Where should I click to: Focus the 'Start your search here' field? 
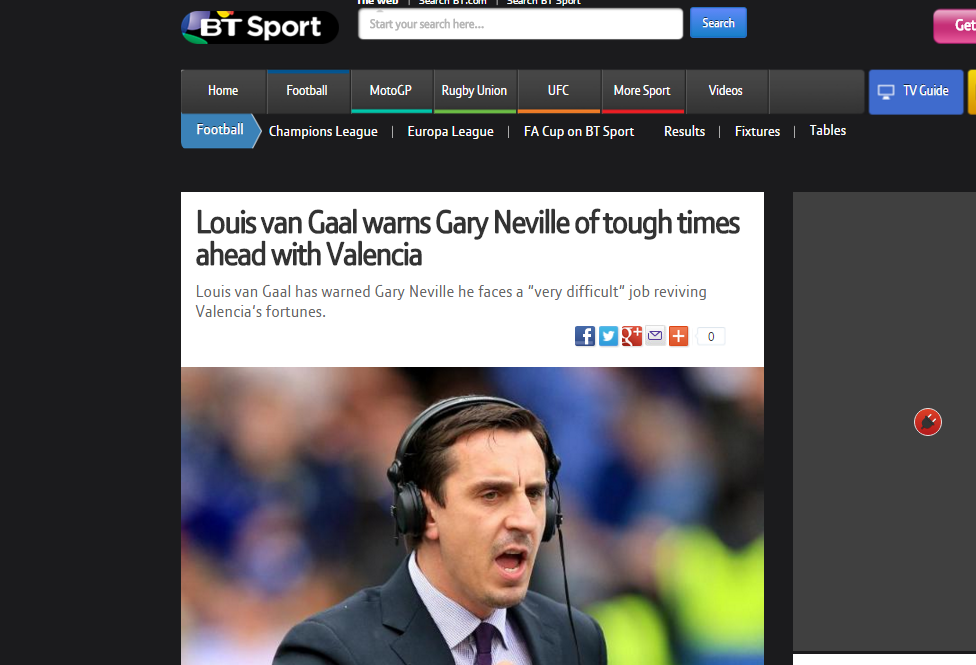pyautogui.click(x=520, y=24)
